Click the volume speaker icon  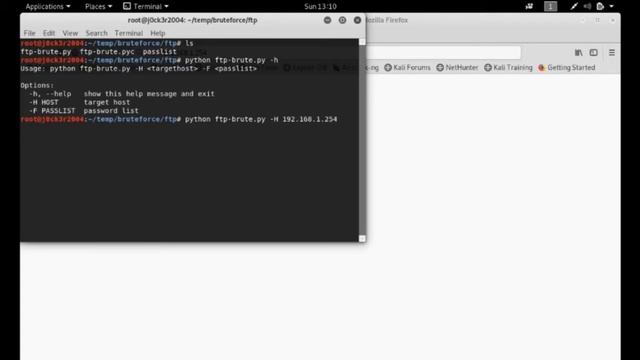pos(587,6)
